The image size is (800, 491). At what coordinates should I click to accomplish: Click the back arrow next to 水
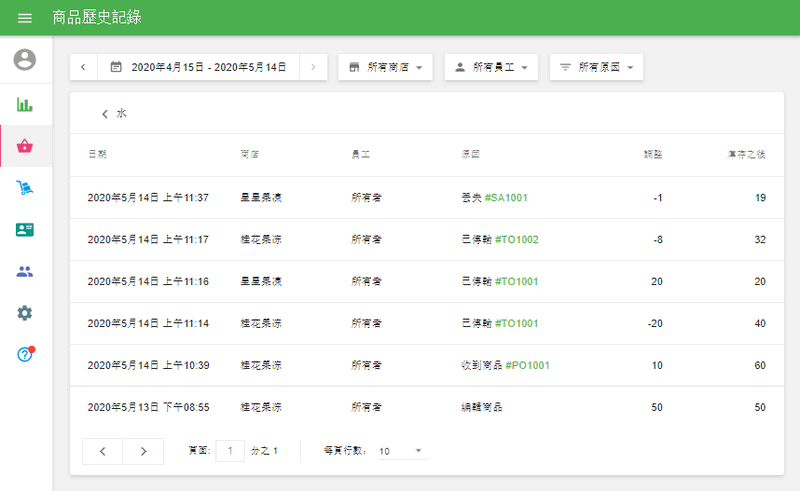pyautogui.click(x=104, y=114)
